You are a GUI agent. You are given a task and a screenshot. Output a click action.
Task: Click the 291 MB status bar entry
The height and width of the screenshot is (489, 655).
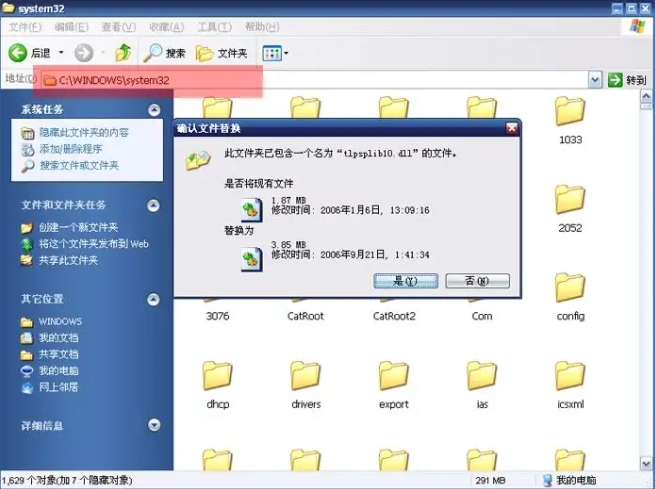[490, 481]
